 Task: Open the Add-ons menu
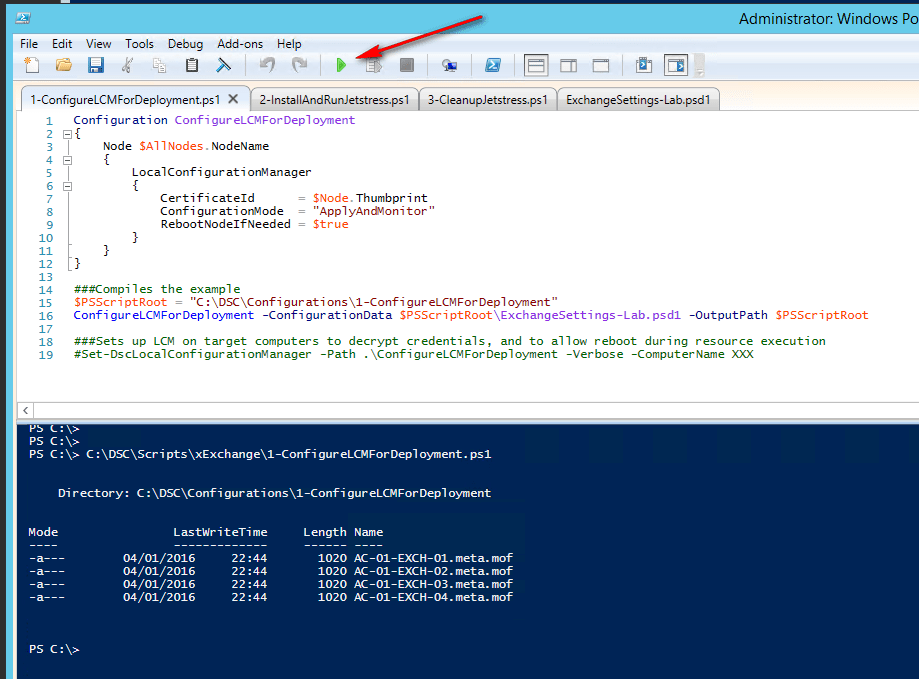pos(239,44)
